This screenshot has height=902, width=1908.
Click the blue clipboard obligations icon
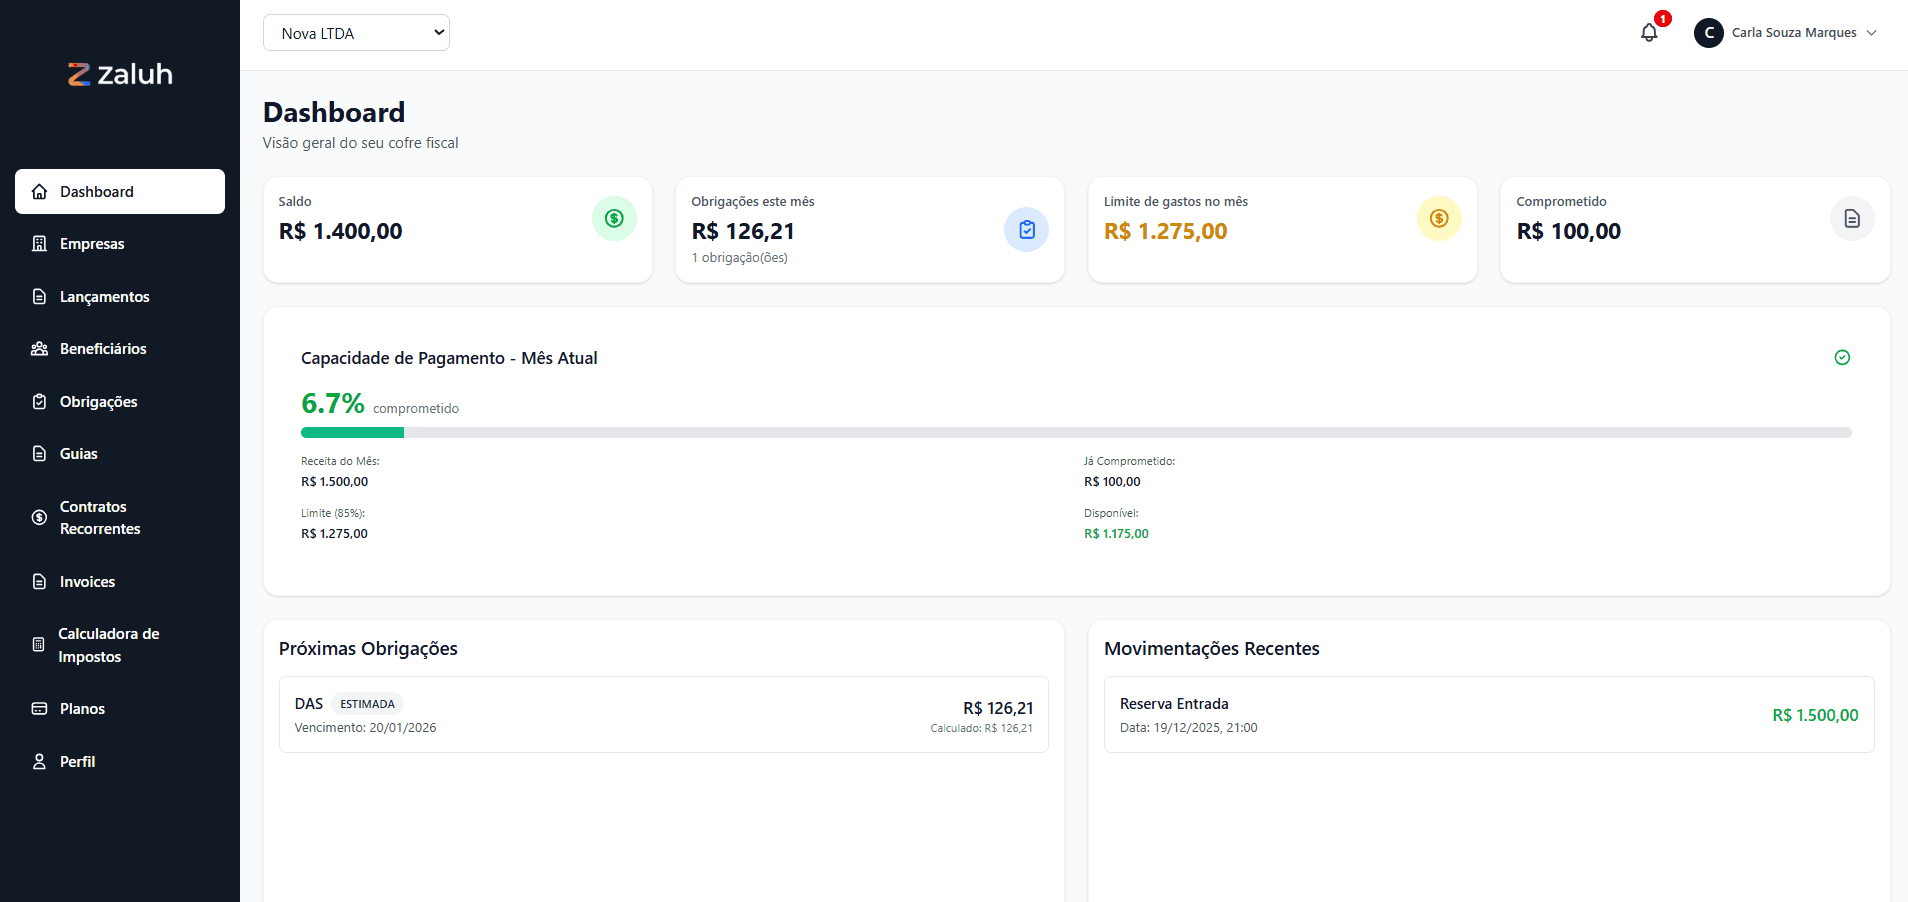click(1026, 230)
